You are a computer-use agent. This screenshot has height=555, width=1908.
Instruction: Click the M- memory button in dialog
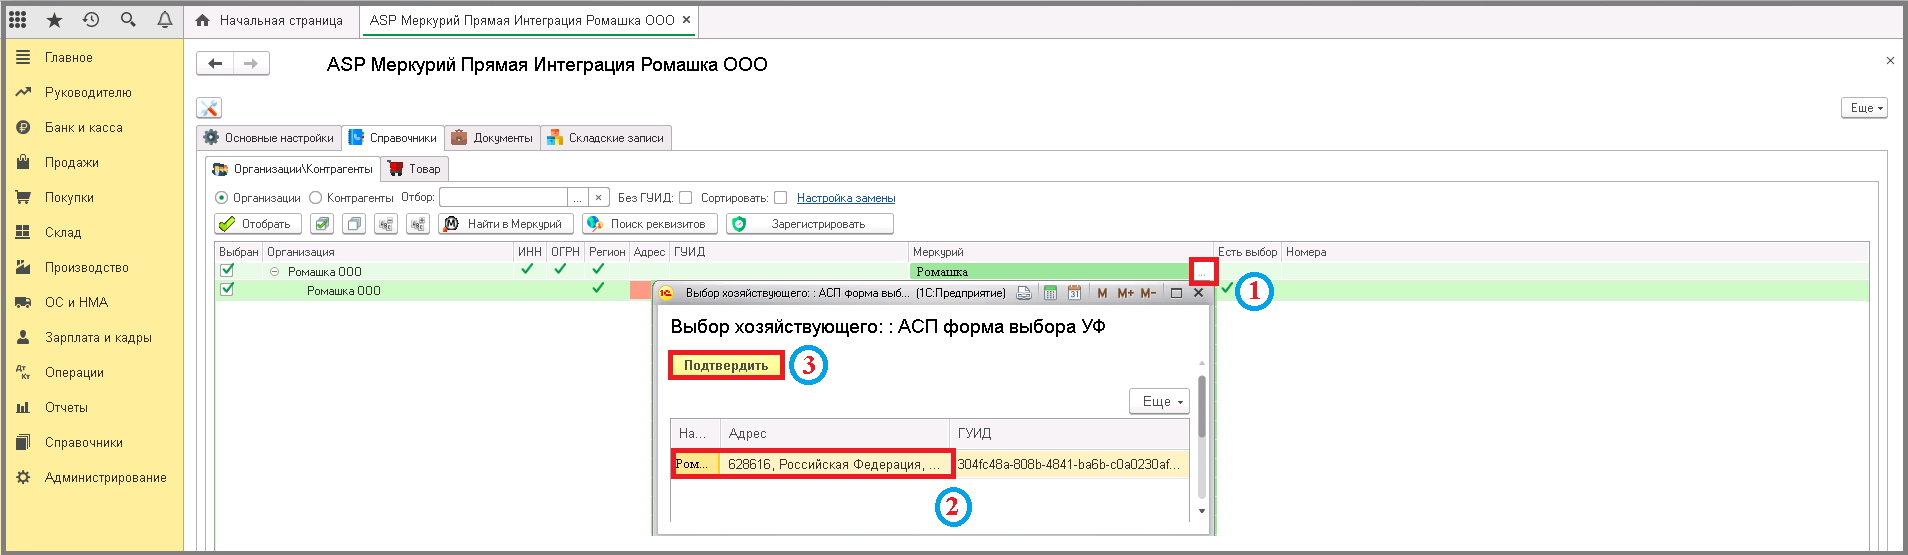(1148, 293)
